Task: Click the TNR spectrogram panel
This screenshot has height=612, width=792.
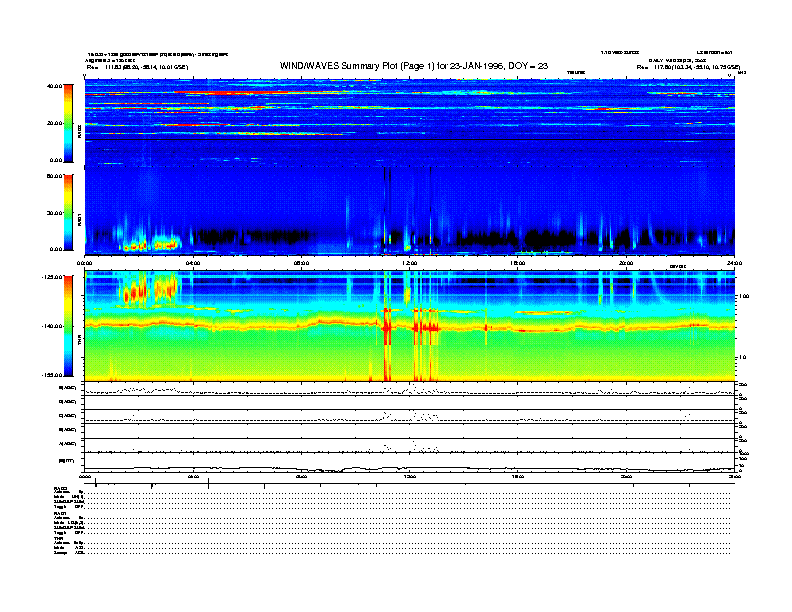Action: pos(410,326)
